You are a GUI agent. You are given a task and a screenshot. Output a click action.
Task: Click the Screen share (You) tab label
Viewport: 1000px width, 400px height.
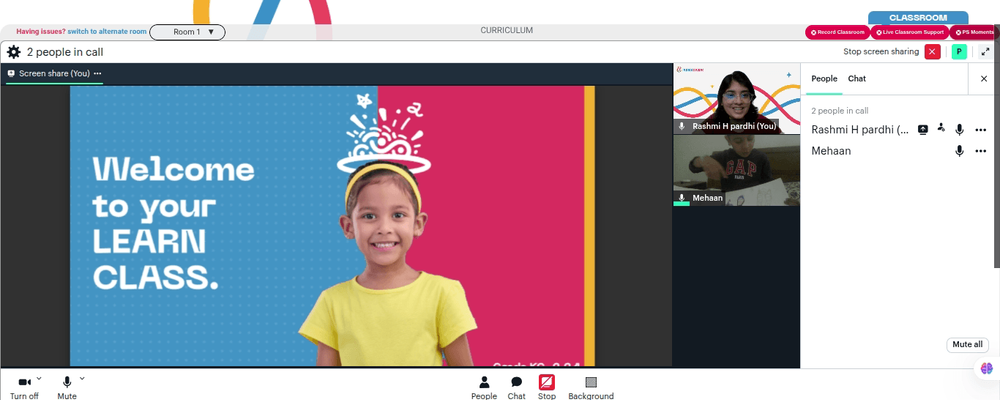pyautogui.click(x=54, y=73)
